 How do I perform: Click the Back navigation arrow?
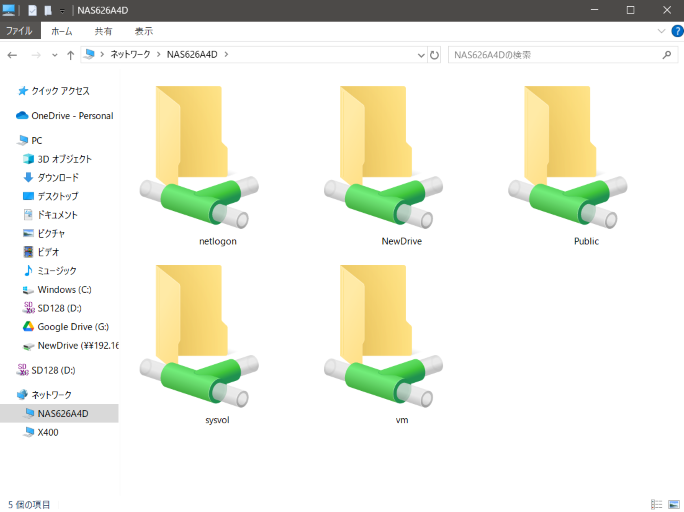12,55
